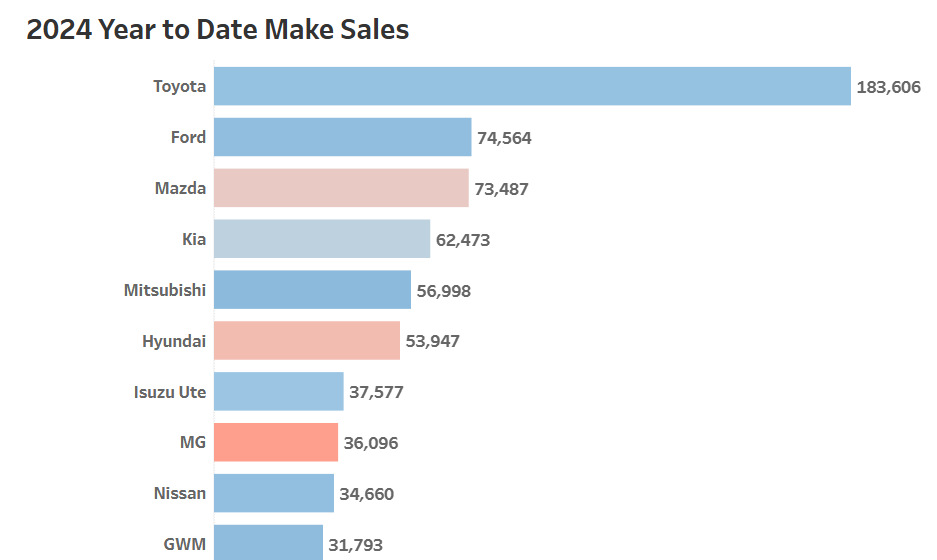This screenshot has height=560, width=937.
Task: Click the Toyota value label 183,606
Action: click(x=888, y=87)
